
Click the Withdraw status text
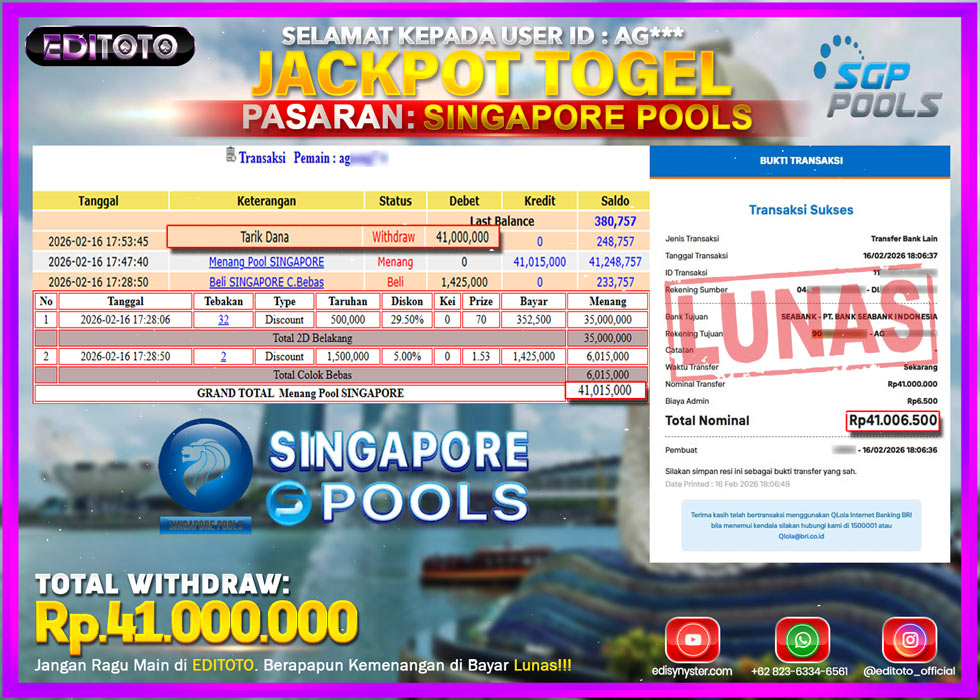click(x=393, y=238)
